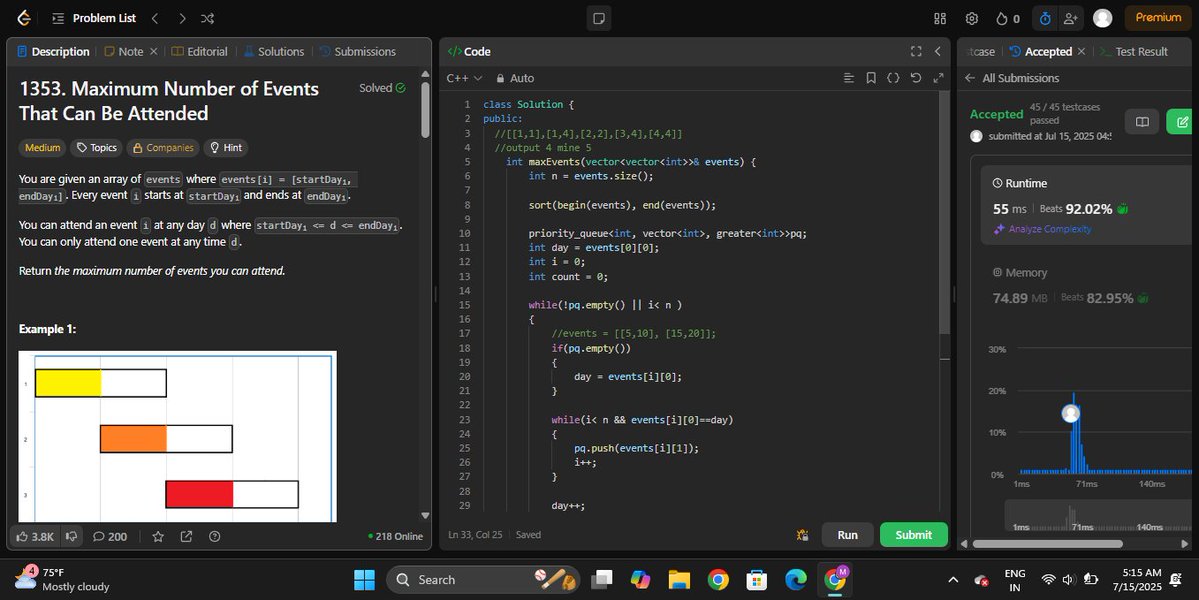Open the profile avatar menu
Viewport: 1199px width, 600px height.
click(x=1102, y=18)
